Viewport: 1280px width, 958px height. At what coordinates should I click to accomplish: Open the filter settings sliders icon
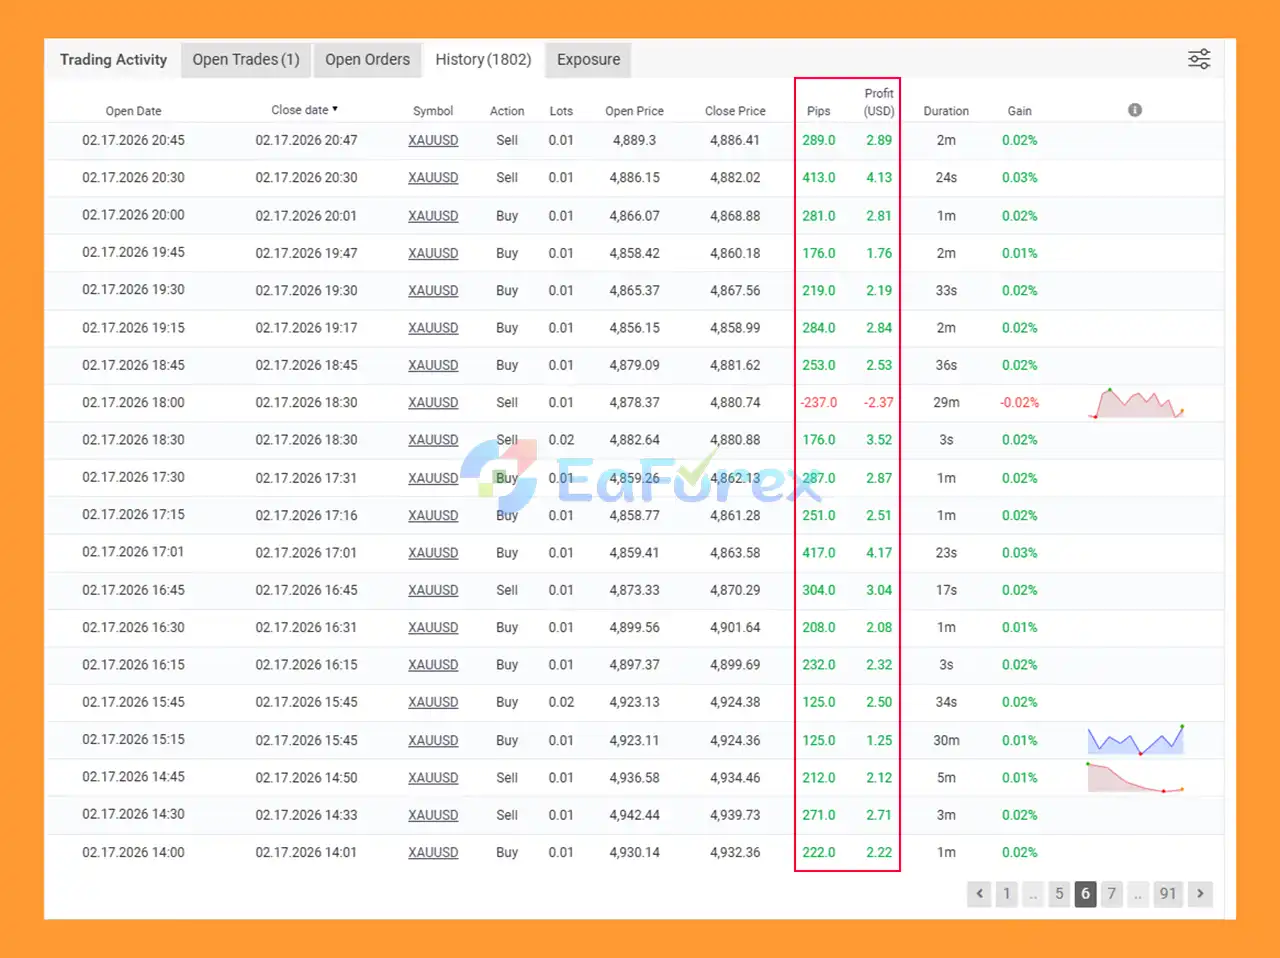[x=1199, y=59]
